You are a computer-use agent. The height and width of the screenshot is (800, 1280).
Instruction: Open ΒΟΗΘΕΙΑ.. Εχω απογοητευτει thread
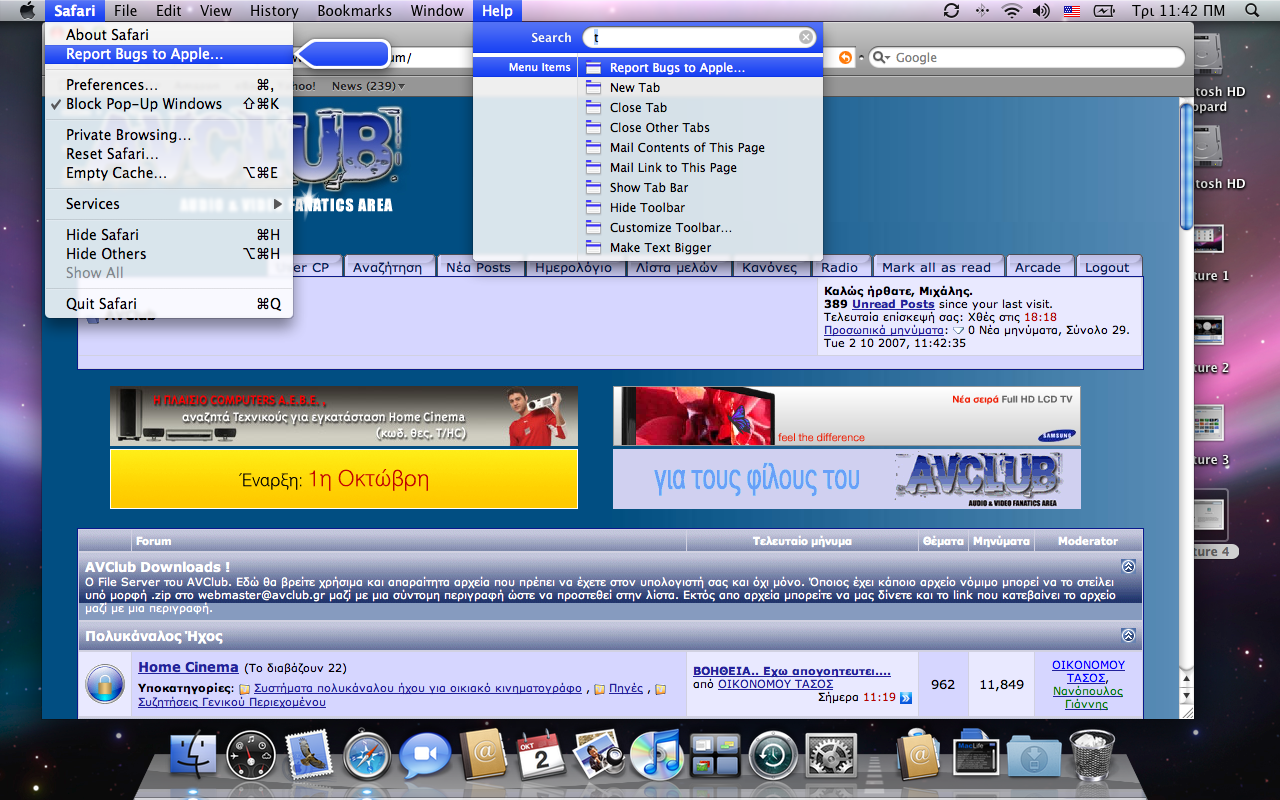point(791,671)
